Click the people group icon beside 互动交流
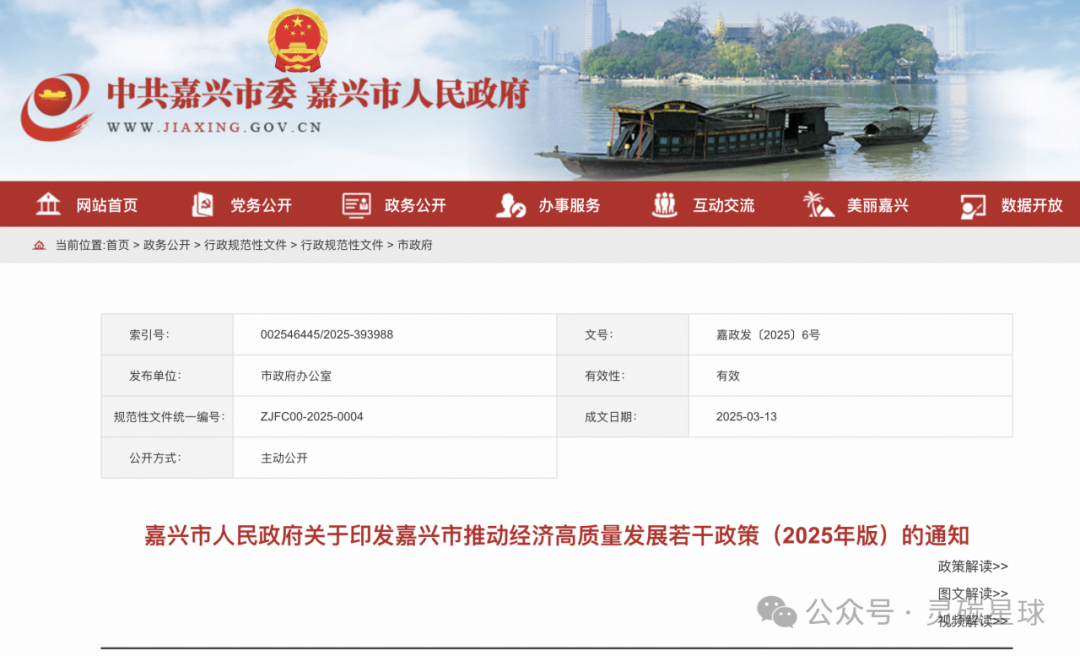This screenshot has height=656, width=1080. pyautogui.click(x=665, y=205)
